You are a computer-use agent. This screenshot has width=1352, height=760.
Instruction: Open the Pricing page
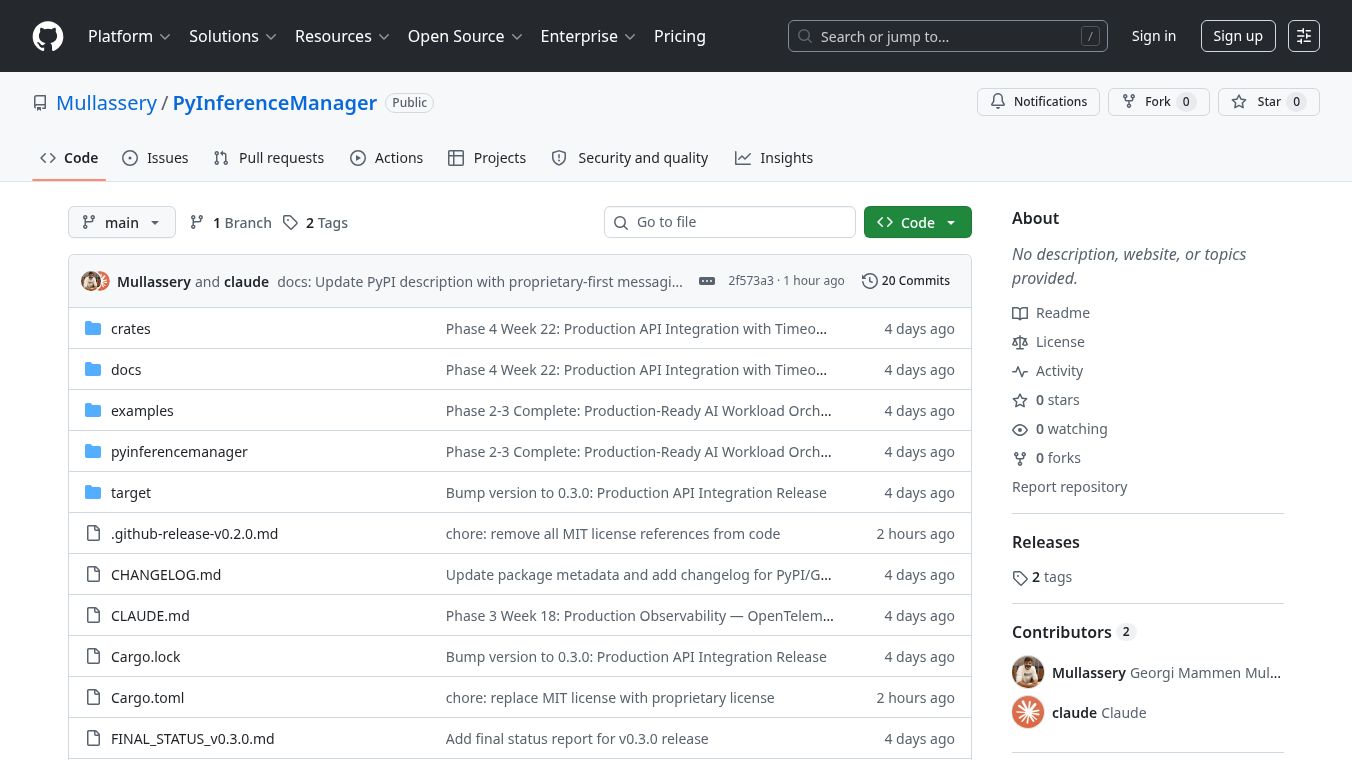coord(680,36)
